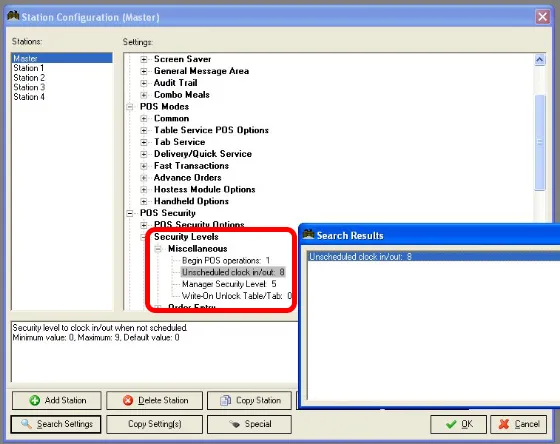Open Search Settings
The width and height of the screenshot is (560, 444).
tap(56, 424)
